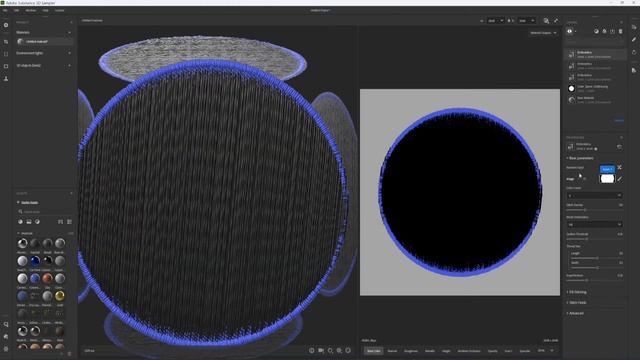
Task: Click the blue Random seed button
Action: point(607,169)
